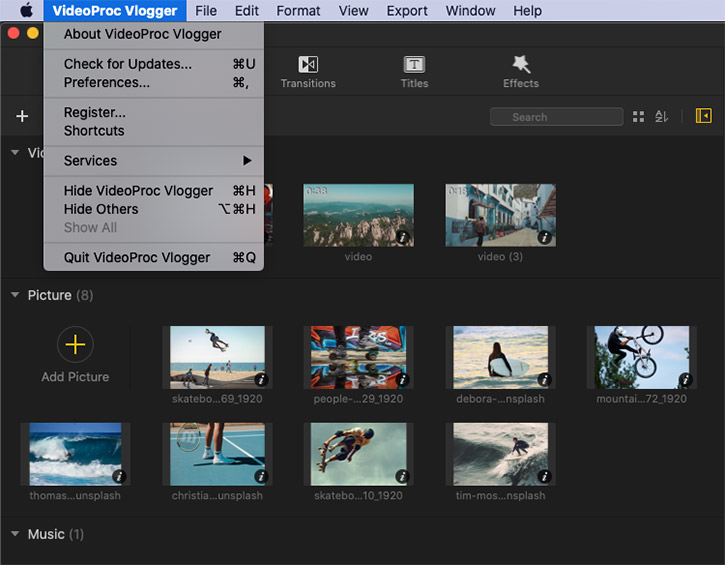Click the Add Picture plus icon
Image resolution: width=725 pixels, height=565 pixels.
tap(75, 346)
